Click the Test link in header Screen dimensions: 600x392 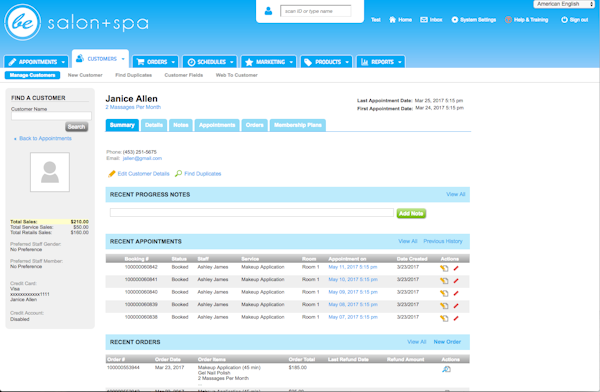(376, 20)
